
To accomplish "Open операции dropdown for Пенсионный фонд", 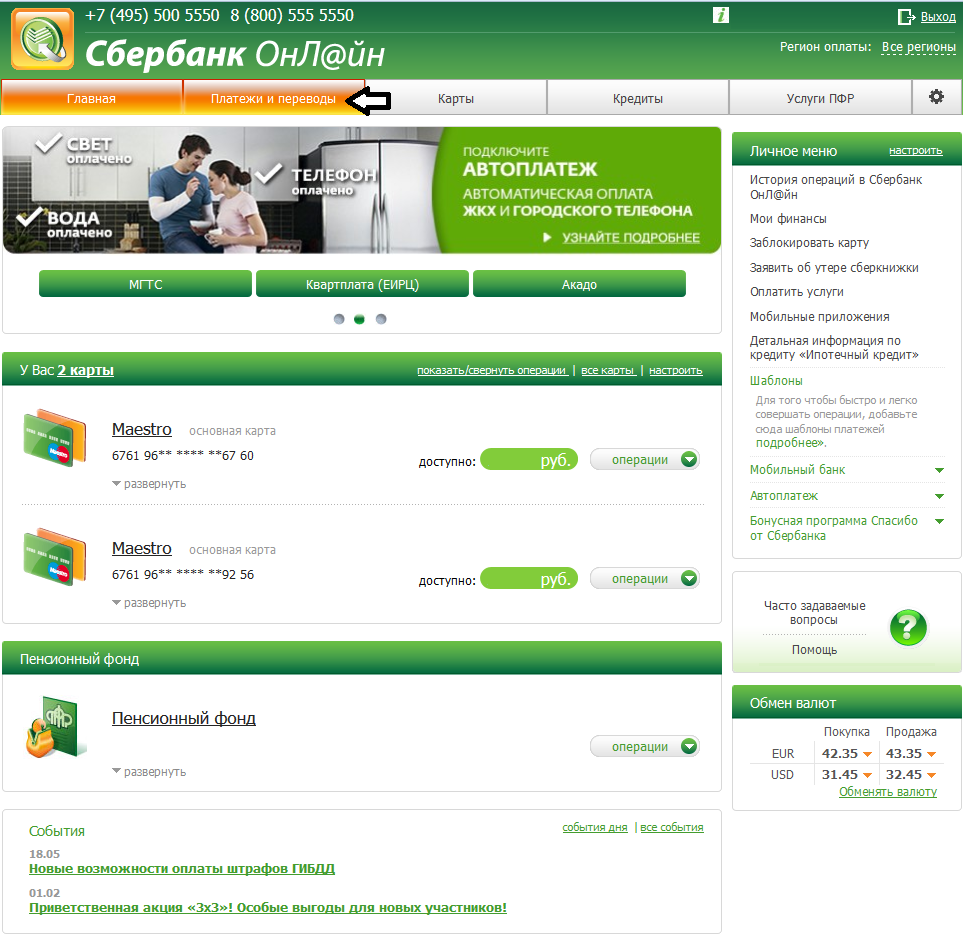I will coord(644,746).
